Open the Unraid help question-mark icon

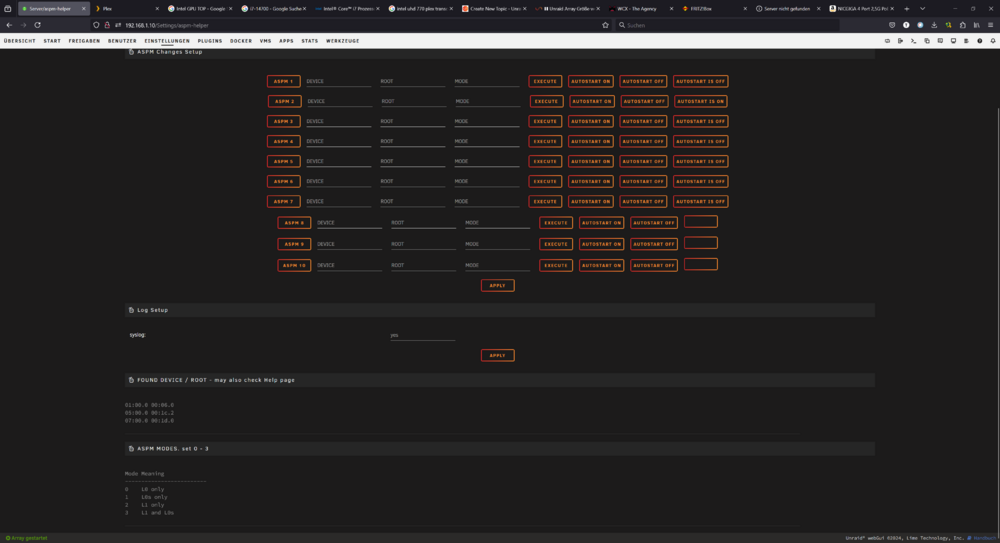pyautogui.click(x=980, y=41)
